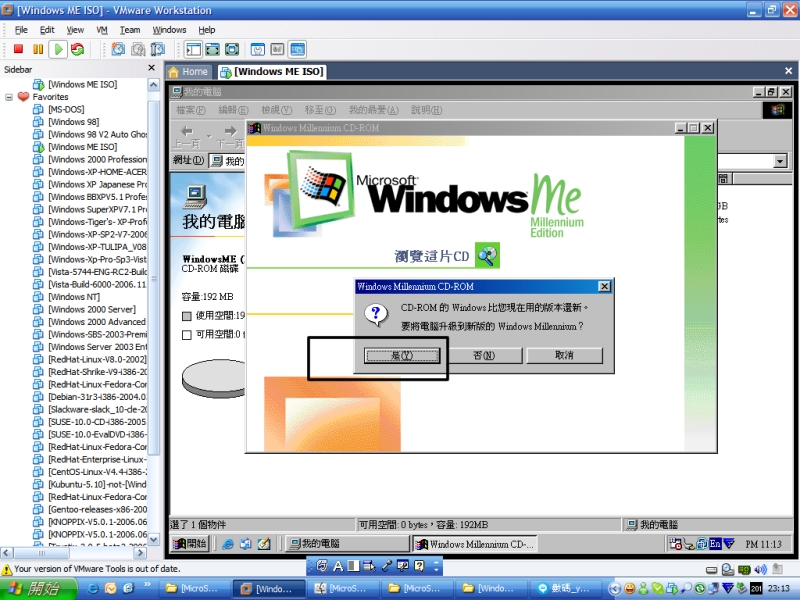Click the guest 開始 start button
Screen dimensions: 800x600
coord(190,544)
